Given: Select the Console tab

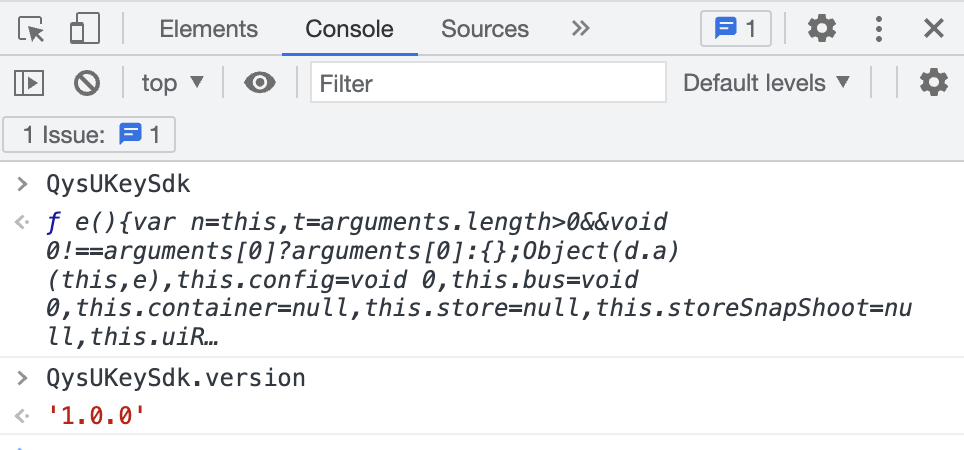Looking at the screenshot, I should pyautogui.click(x=349, y=29).
